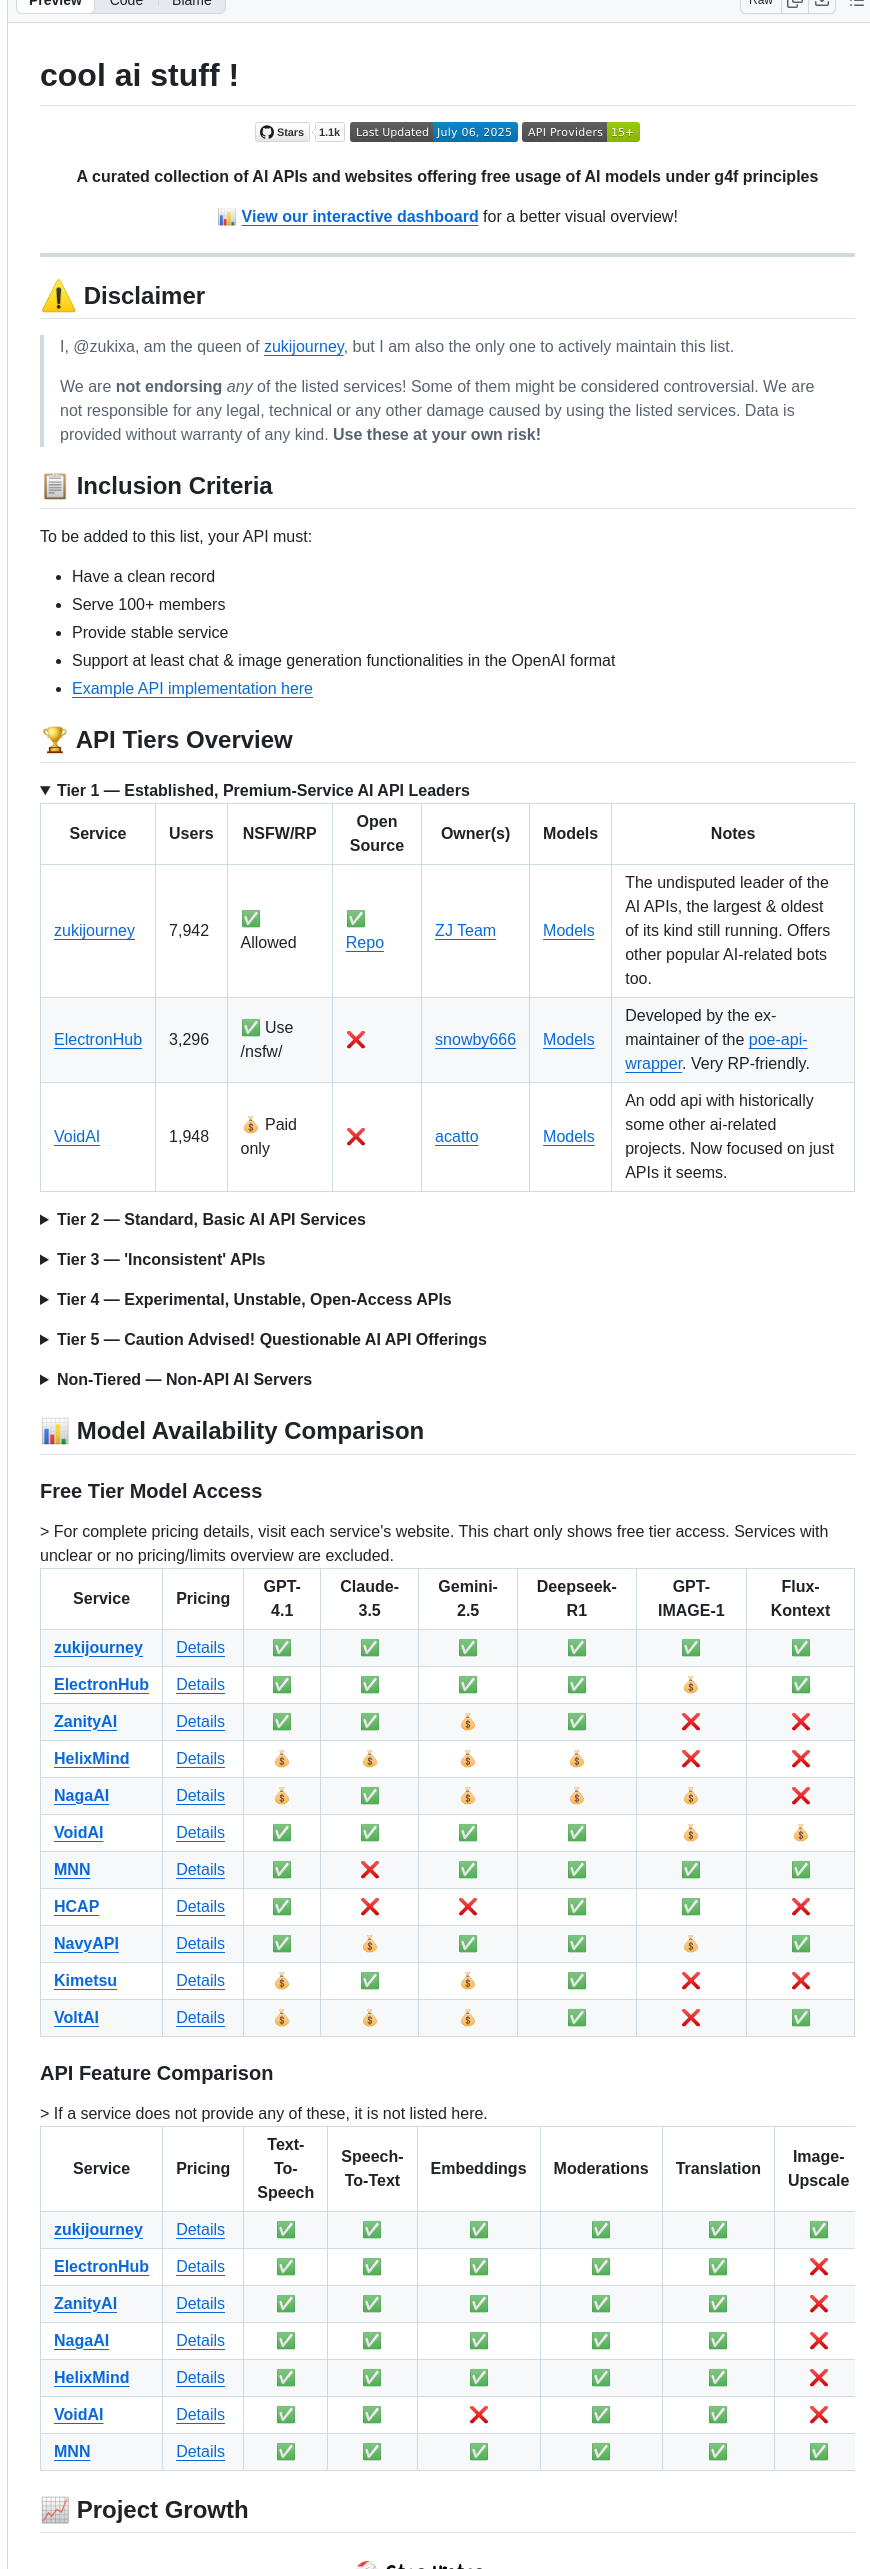This screenshot has width=870, height=2569.
Task: Click the GitHub Stars badge
Action: pyautogui.click(x=282, y=132)
